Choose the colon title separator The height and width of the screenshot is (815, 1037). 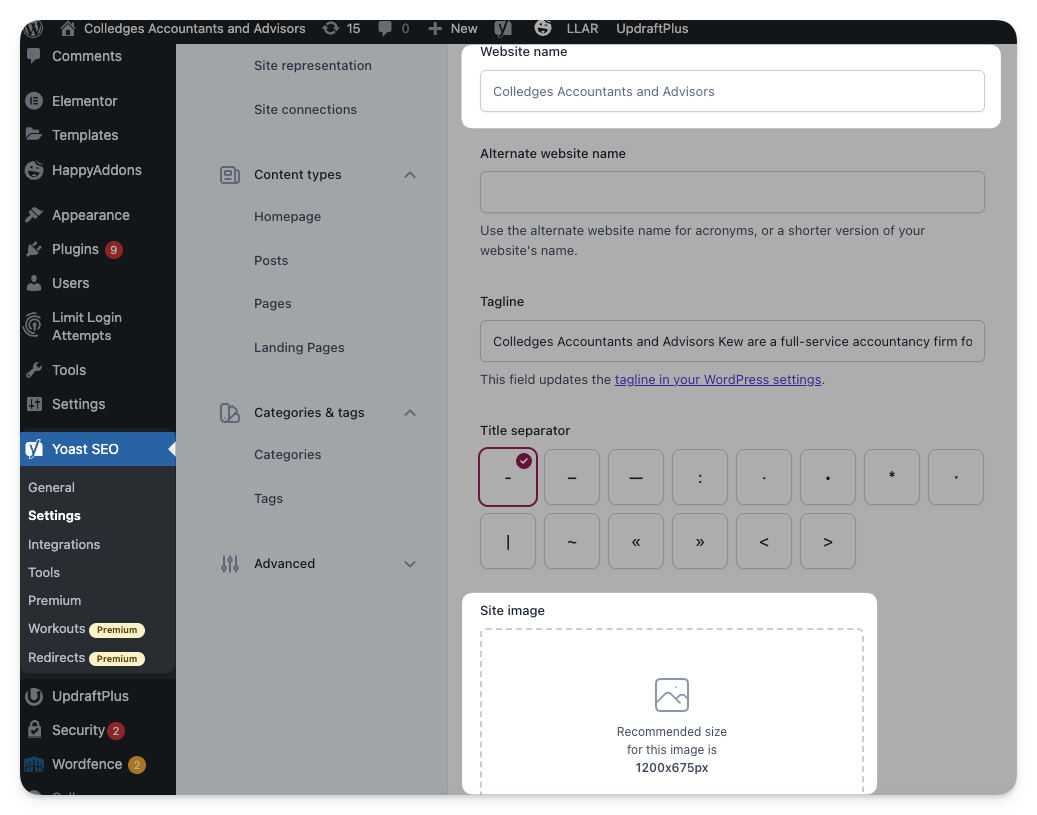coord(700,477)
